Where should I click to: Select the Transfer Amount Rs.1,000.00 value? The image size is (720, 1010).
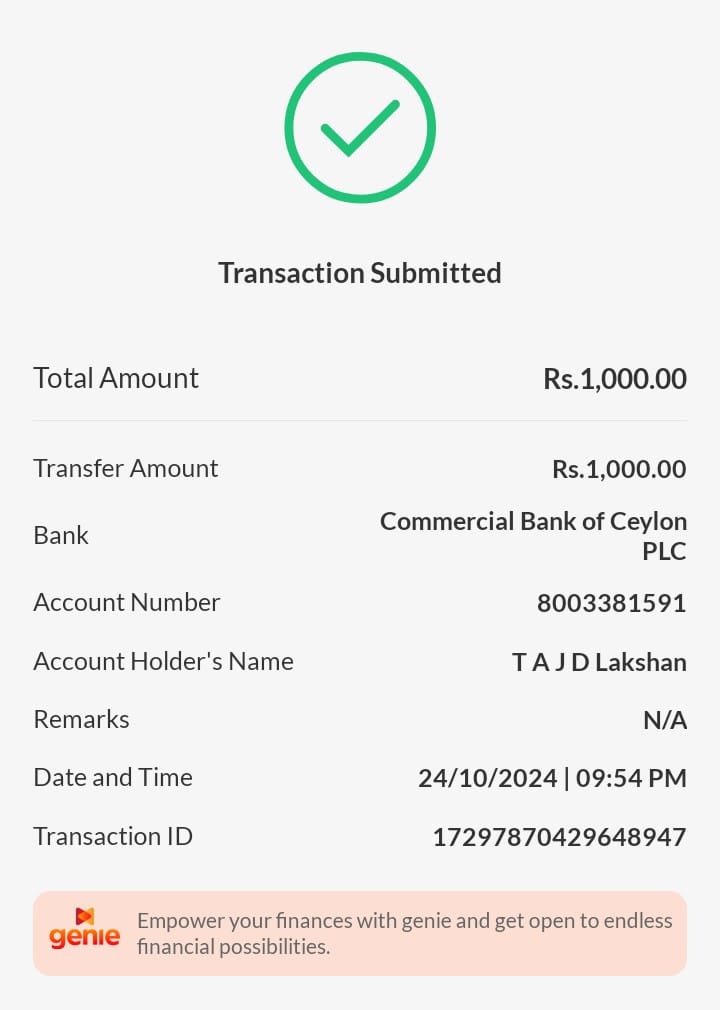[x=619, y=469]
